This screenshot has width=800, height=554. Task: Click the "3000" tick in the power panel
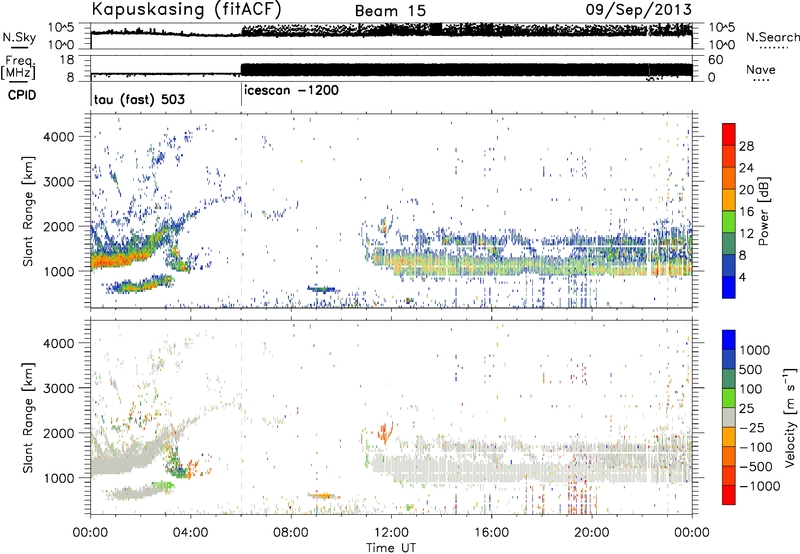58,182
